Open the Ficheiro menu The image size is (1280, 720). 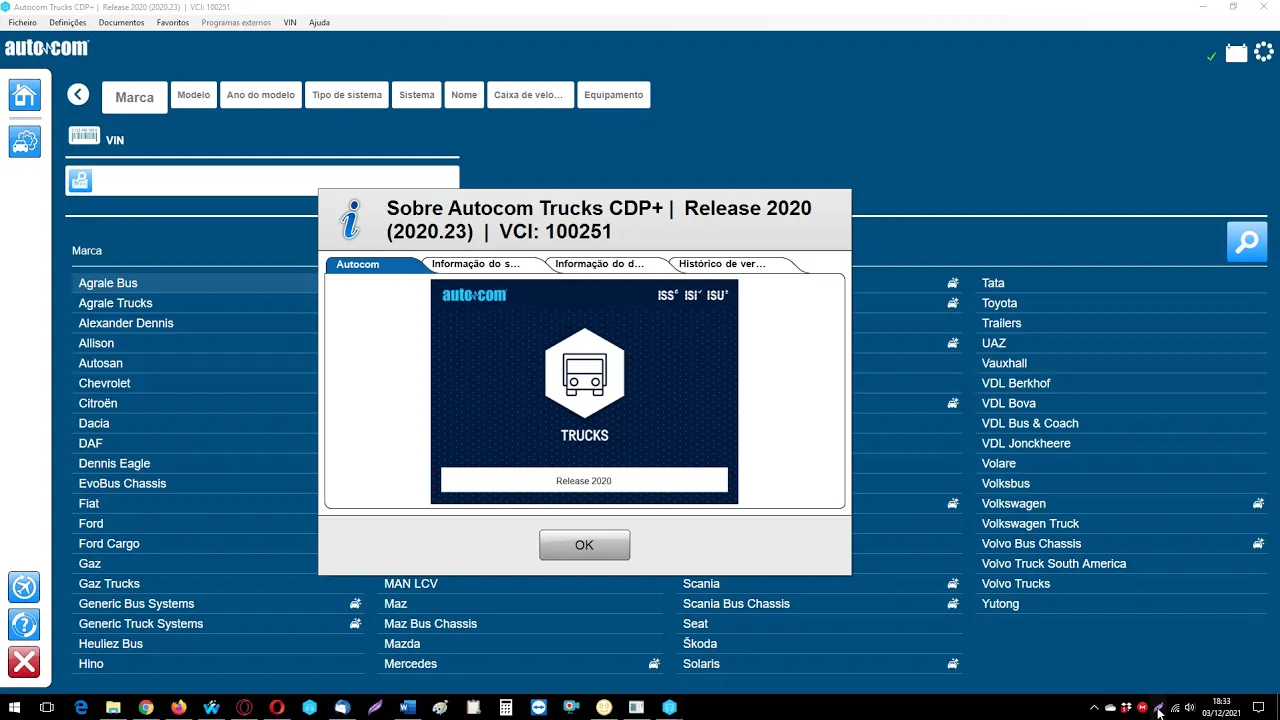pyautogui.click(x=22, y=22)
